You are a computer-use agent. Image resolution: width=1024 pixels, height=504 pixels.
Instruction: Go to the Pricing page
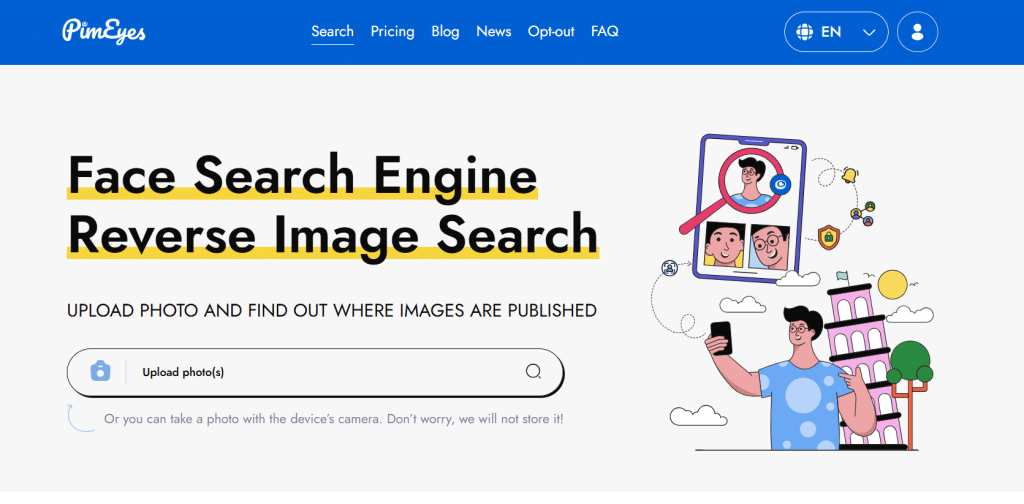tap(392, 31)
